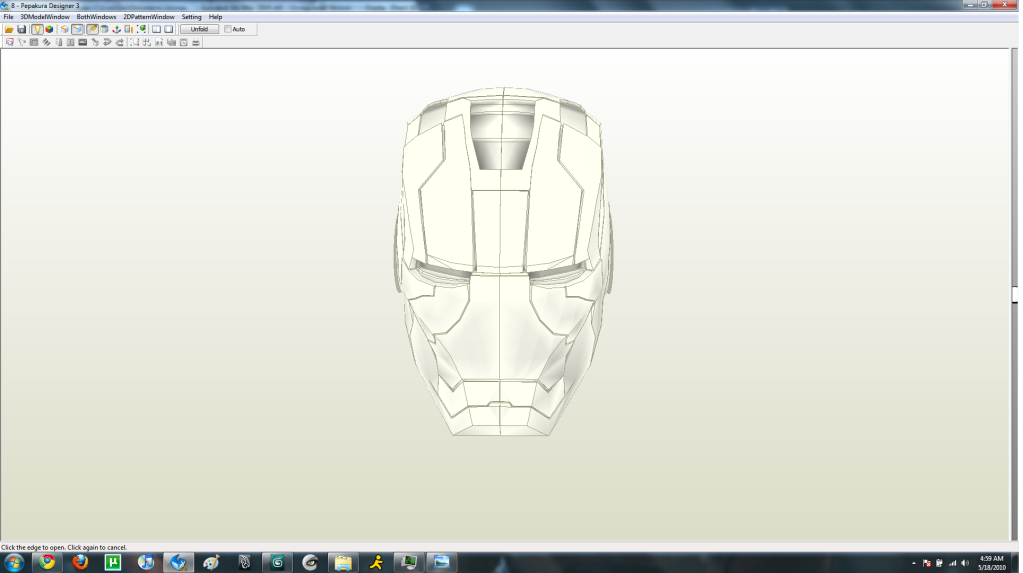Enable the Auto checkbox
The height and width of the screenshot is (573, 1023).
tap(228, 29)
